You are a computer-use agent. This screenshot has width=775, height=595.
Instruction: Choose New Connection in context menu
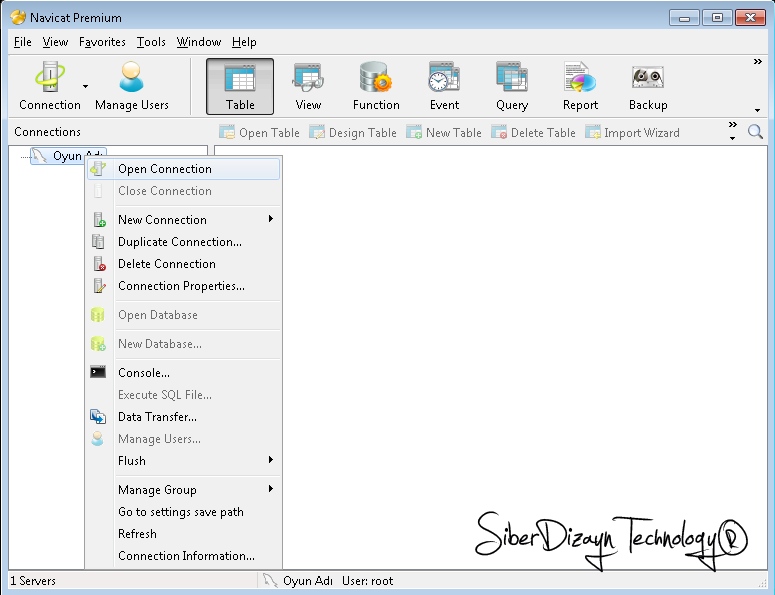183,220
